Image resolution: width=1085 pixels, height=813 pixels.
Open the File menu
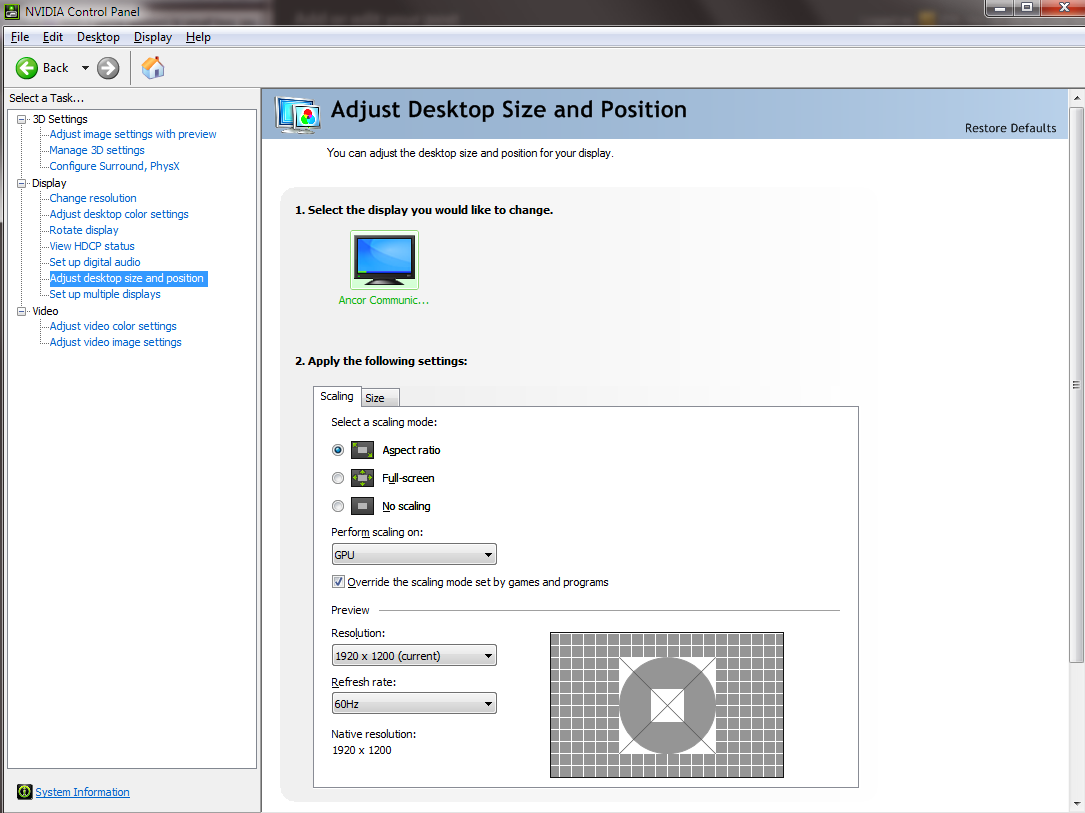pyautogui.click(x=20, y=37)
